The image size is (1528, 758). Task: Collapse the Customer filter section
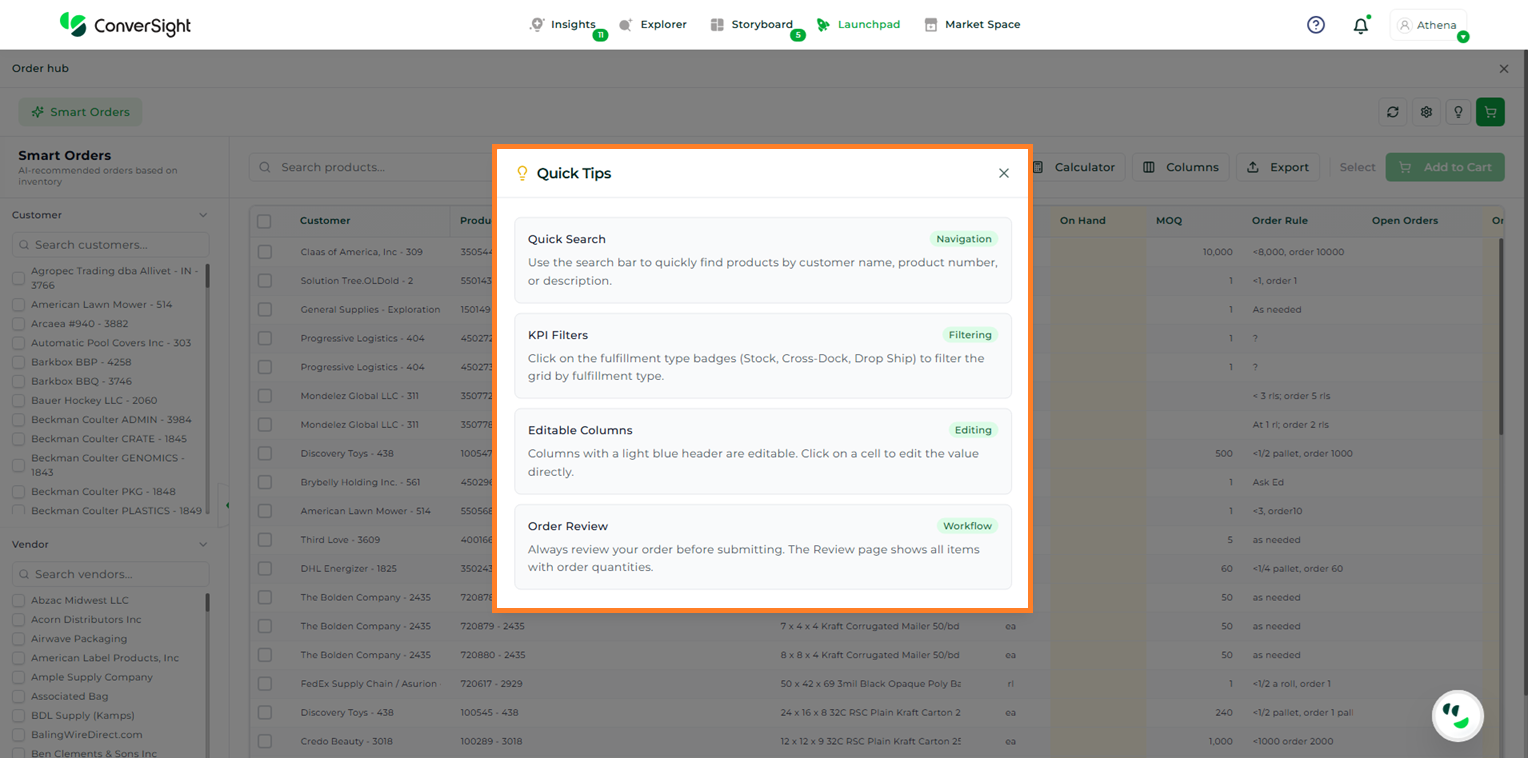coord(203,215)
